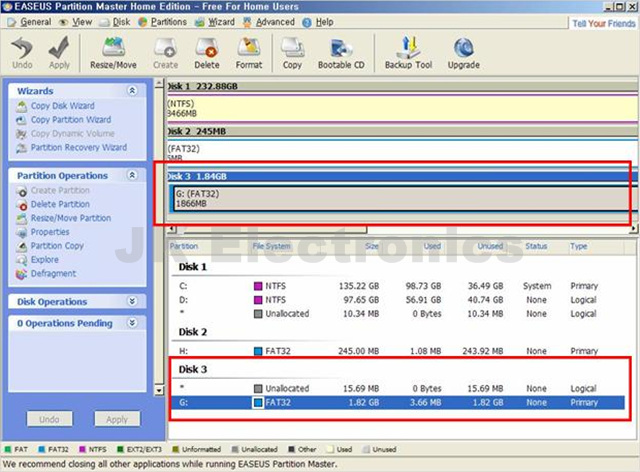Open the View menu

tap(76, 22)
